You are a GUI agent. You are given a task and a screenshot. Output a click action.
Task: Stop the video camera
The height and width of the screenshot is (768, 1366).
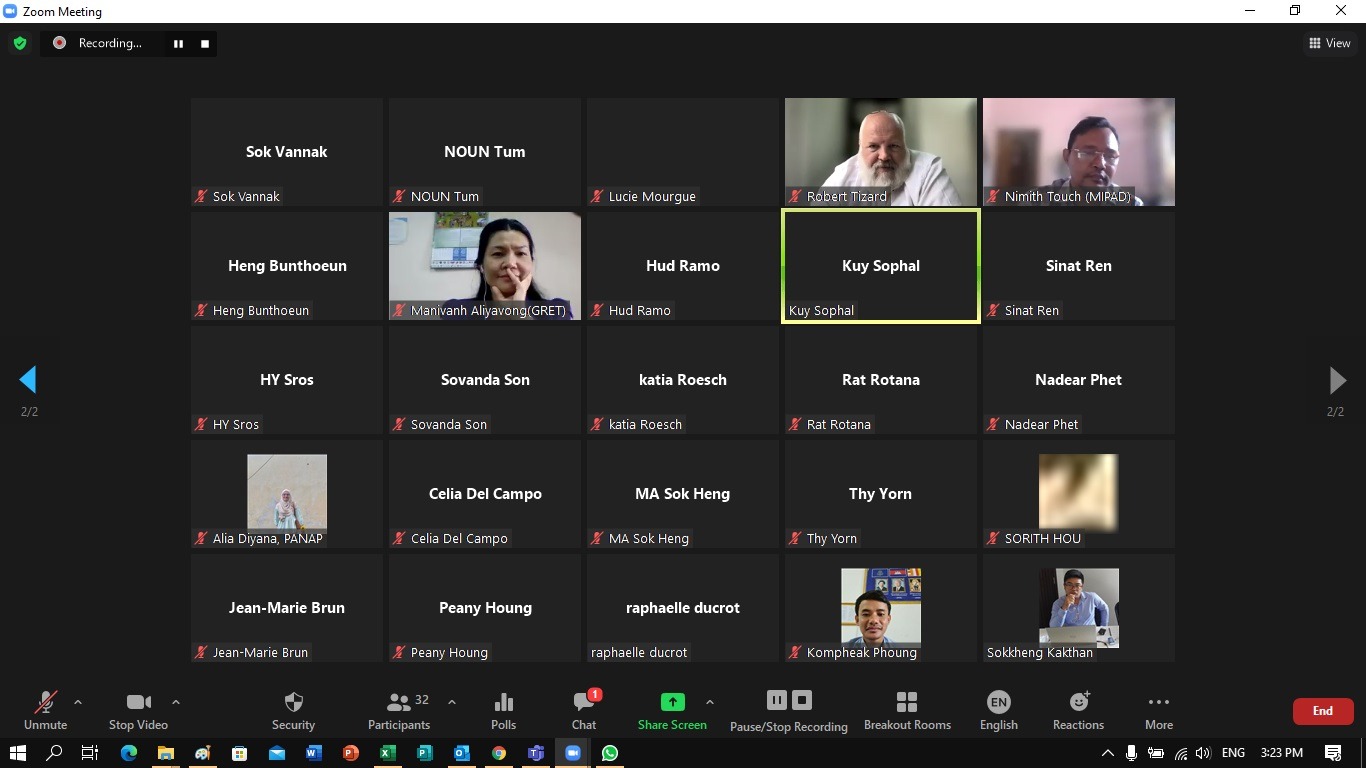click(x=138, y=710)
